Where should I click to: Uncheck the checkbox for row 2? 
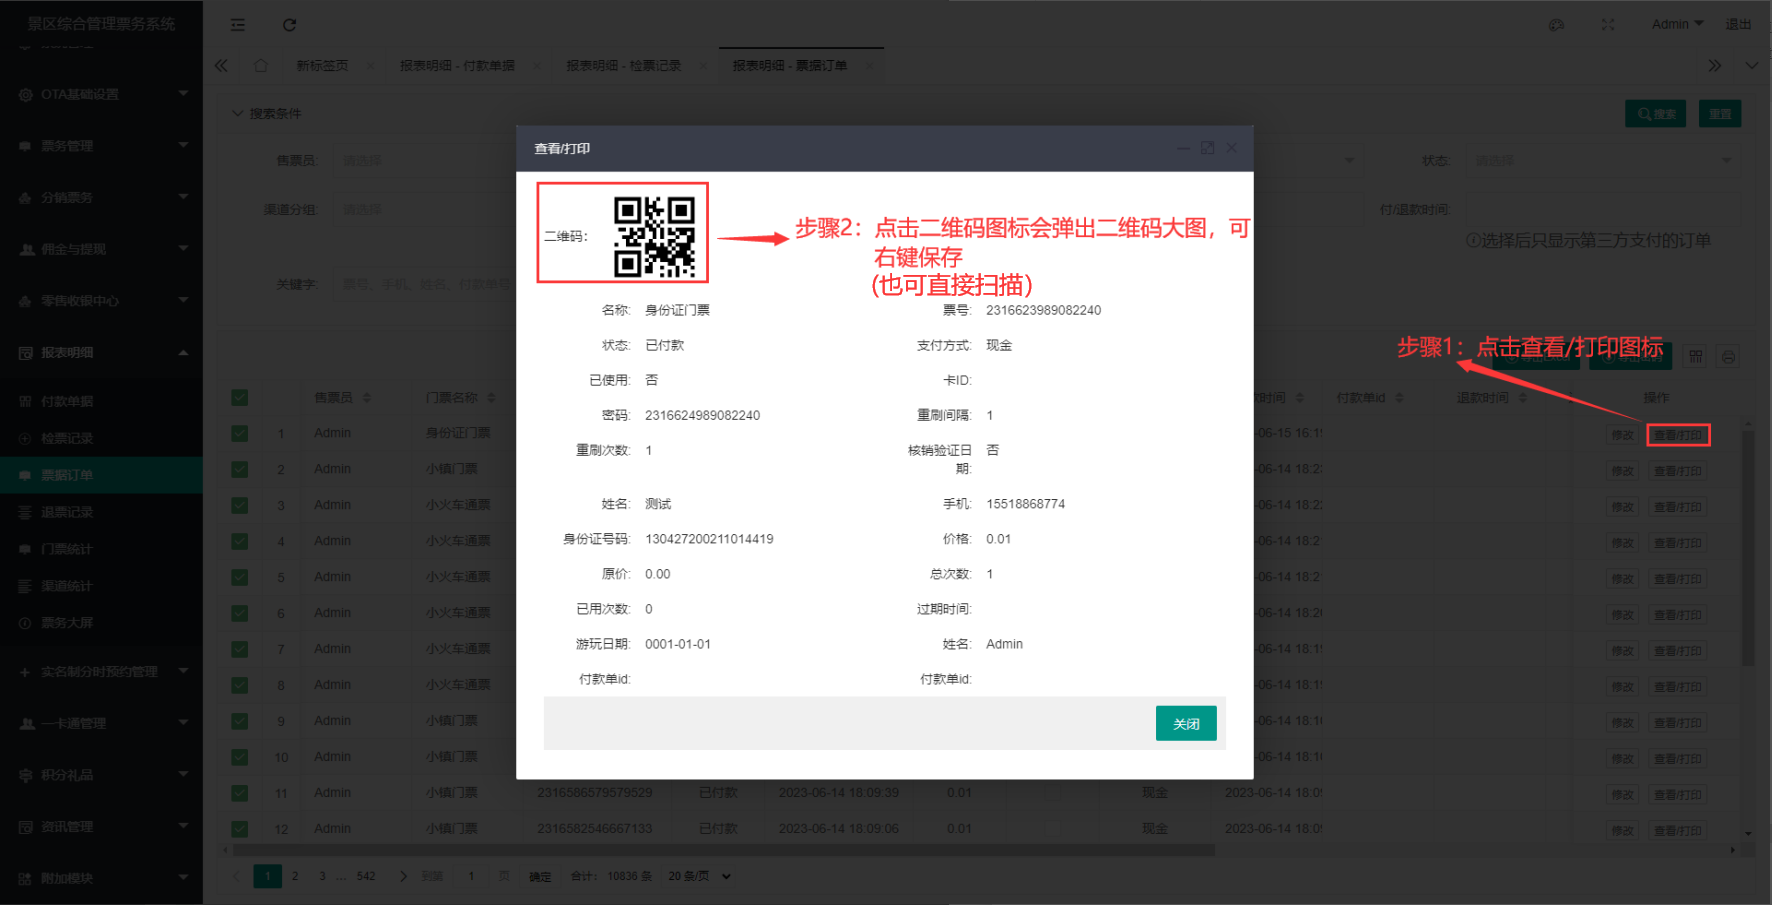click(240, 469)
